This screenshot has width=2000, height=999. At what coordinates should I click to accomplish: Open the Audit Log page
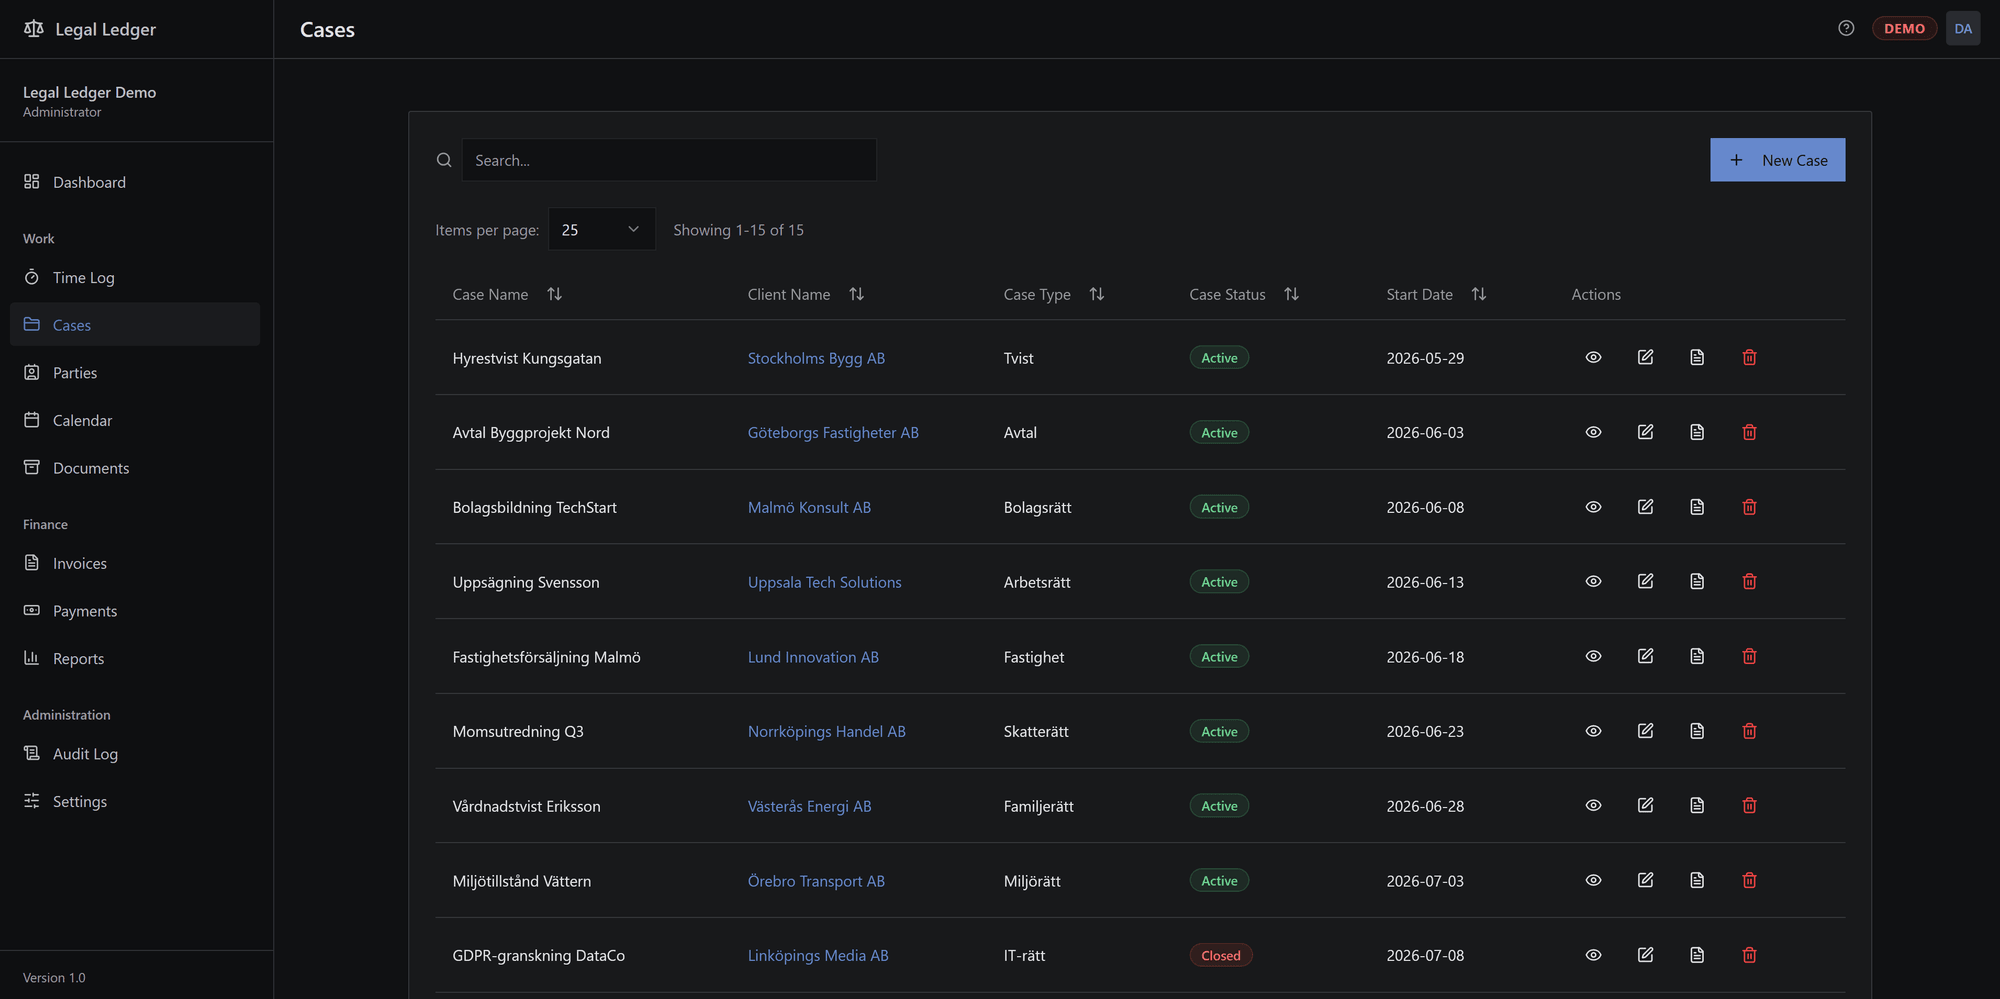coord(135,754)
